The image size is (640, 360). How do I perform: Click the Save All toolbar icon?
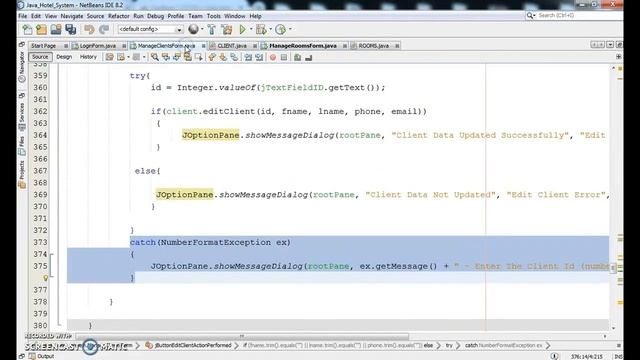coord(71,29)
